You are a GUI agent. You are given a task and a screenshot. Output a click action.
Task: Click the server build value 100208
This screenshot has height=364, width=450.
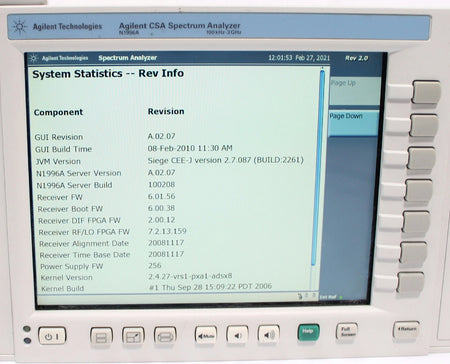click(161, 184)
